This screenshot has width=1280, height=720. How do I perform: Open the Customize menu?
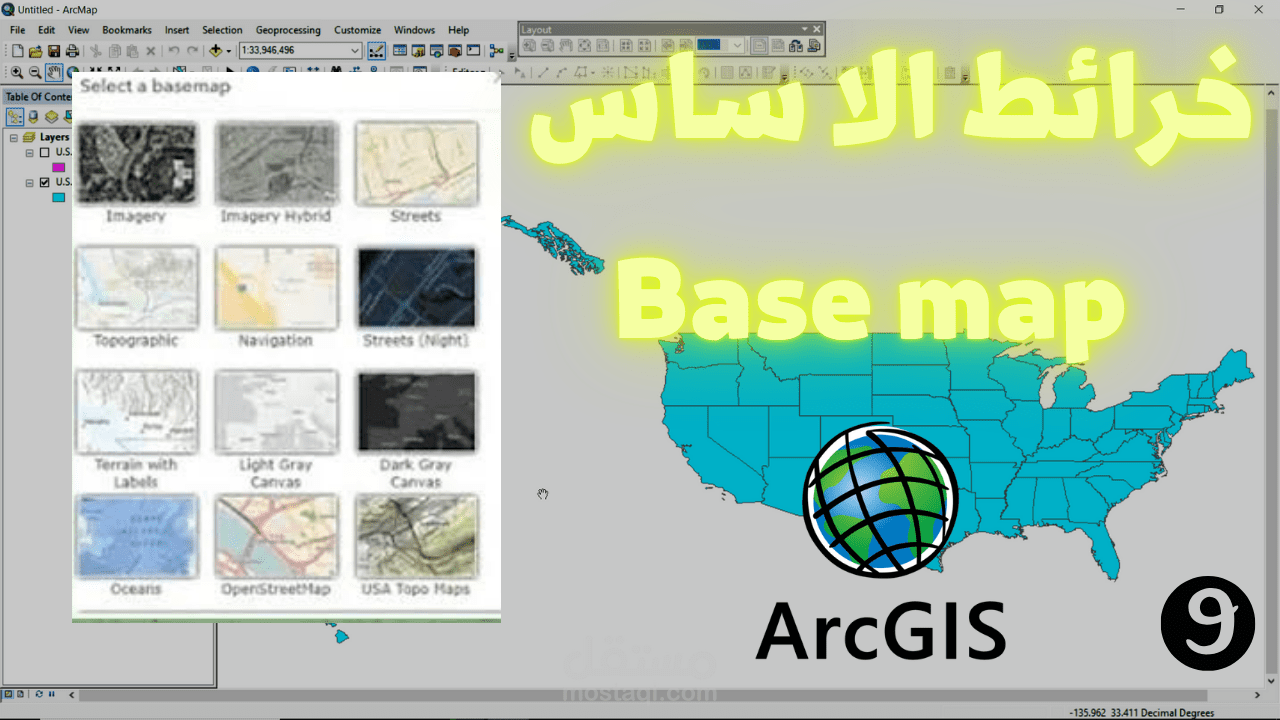pyautogui.click(x=357, y=30)
